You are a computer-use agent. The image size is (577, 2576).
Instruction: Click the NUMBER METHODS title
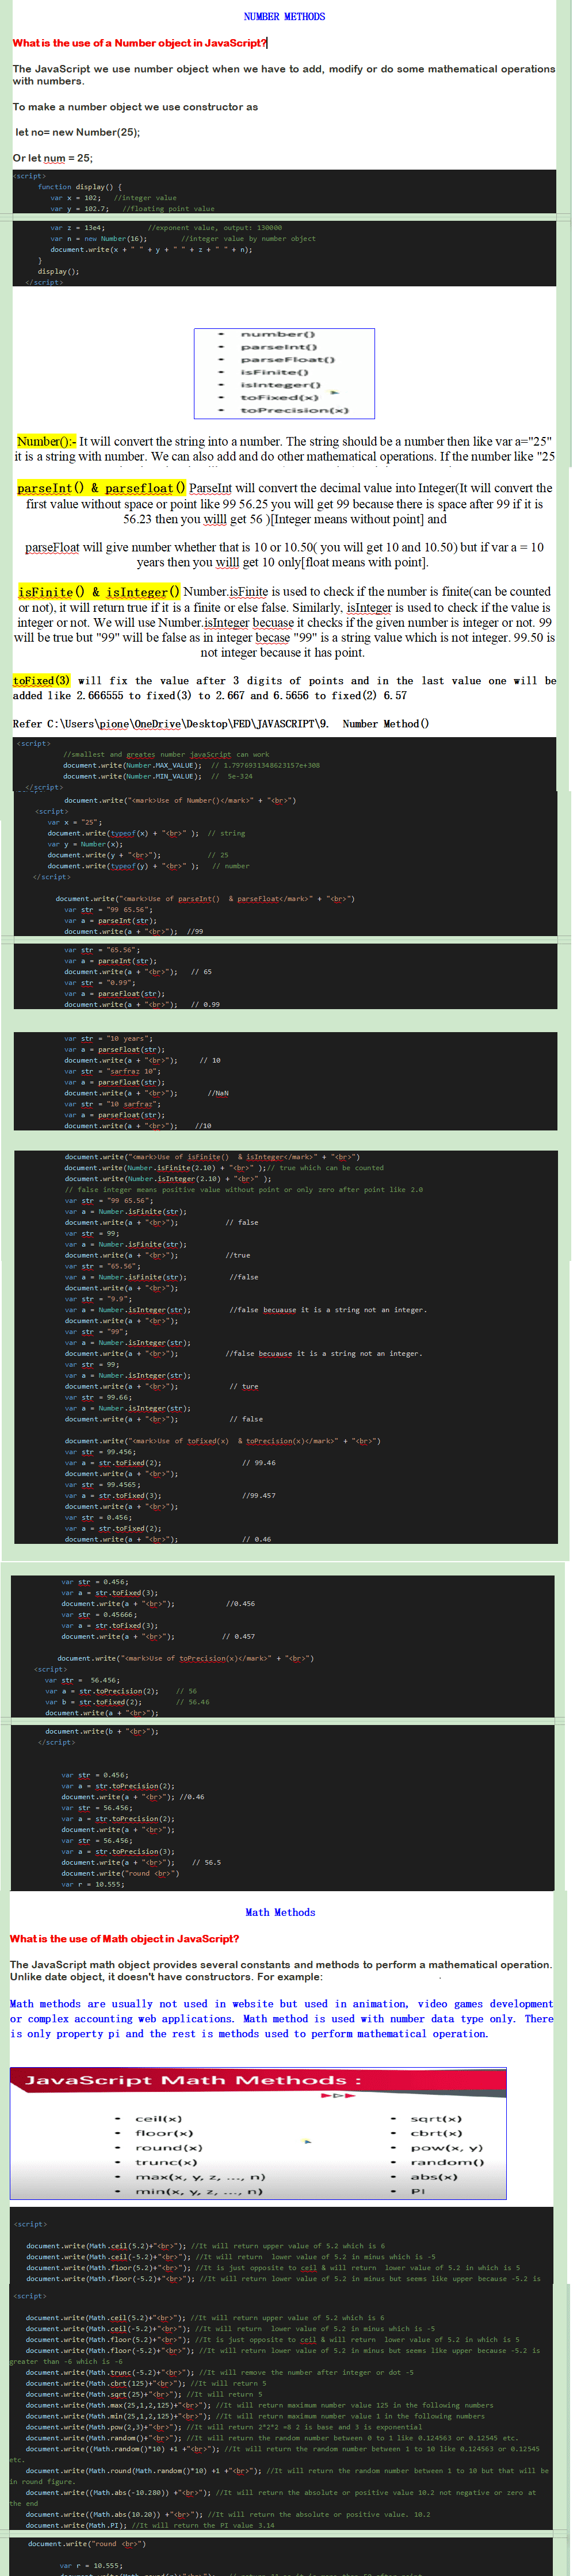click(284, 16)
